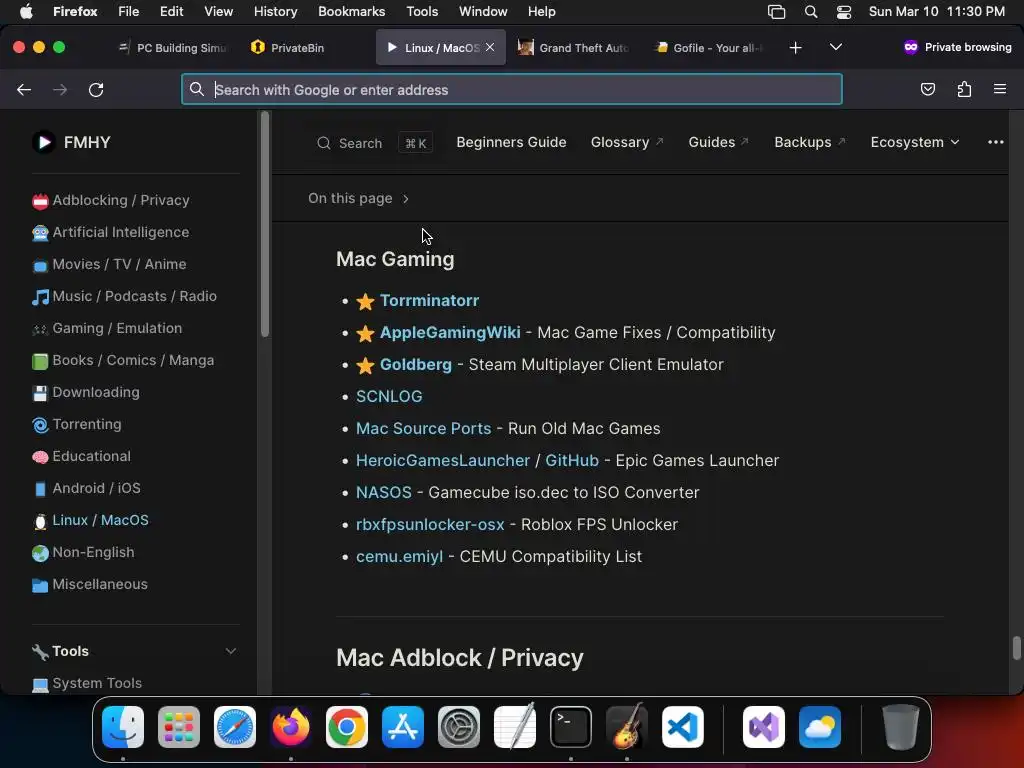Open the Torrminatorr link

(429, 300)
